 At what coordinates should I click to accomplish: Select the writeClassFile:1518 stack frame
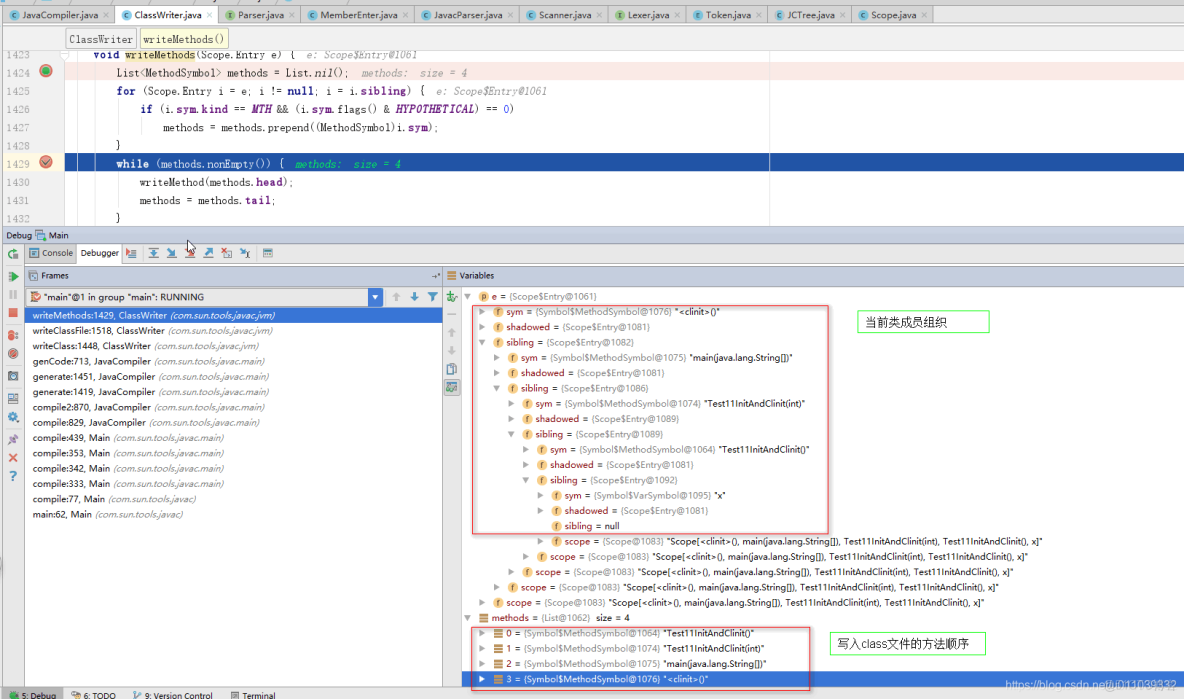(98, 330)
